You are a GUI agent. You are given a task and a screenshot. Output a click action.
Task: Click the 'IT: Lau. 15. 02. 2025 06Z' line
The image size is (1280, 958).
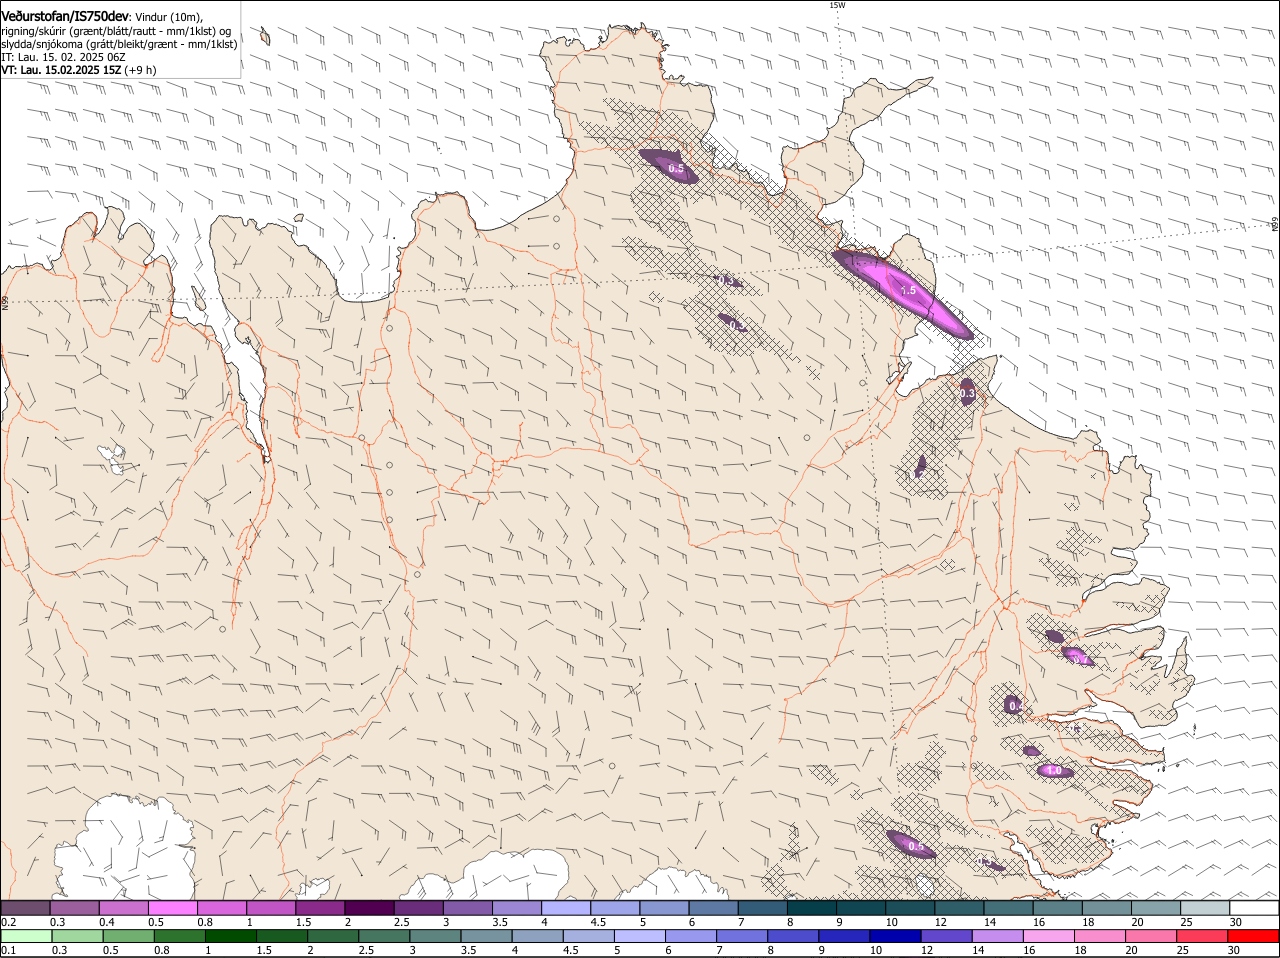tap(63, 57)
